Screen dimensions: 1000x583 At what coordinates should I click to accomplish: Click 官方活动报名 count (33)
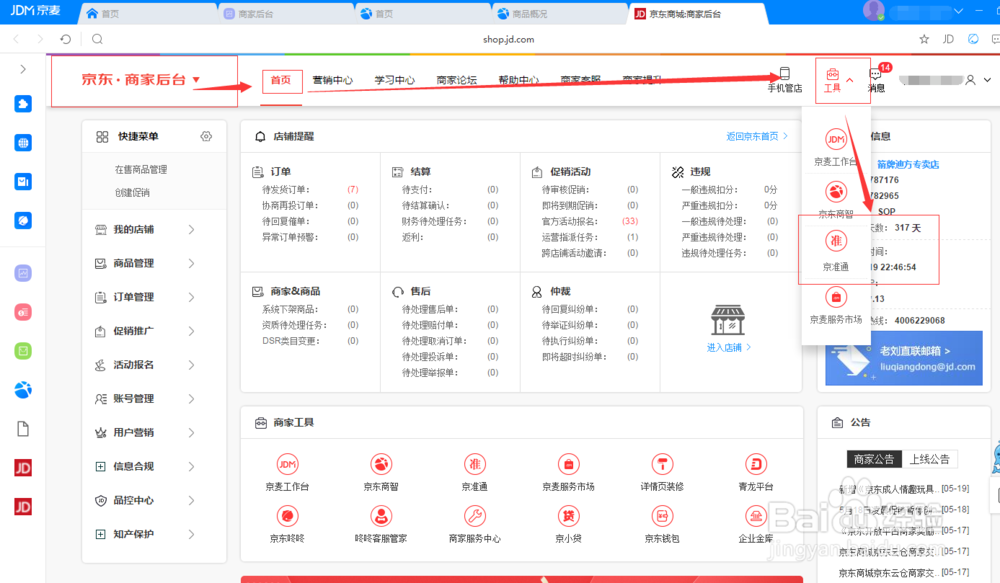pos(630,221)
